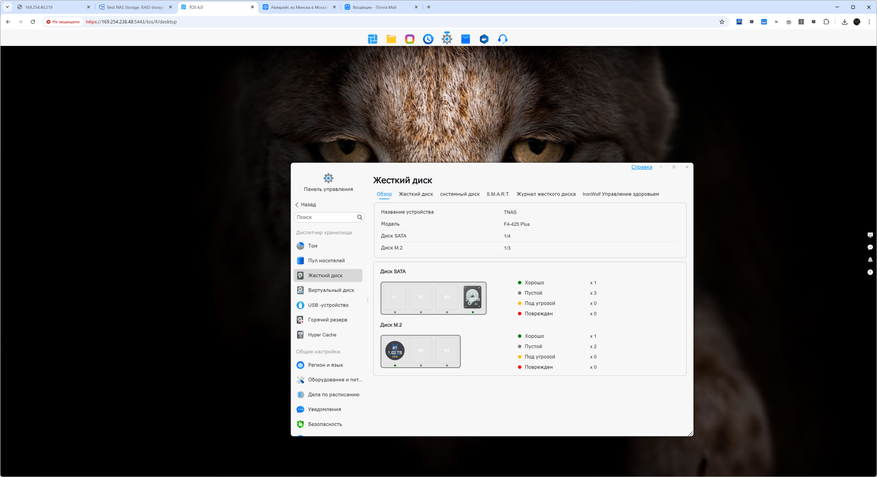Open USB -устройство section
877x477 pixels.
tap(328, 305)
